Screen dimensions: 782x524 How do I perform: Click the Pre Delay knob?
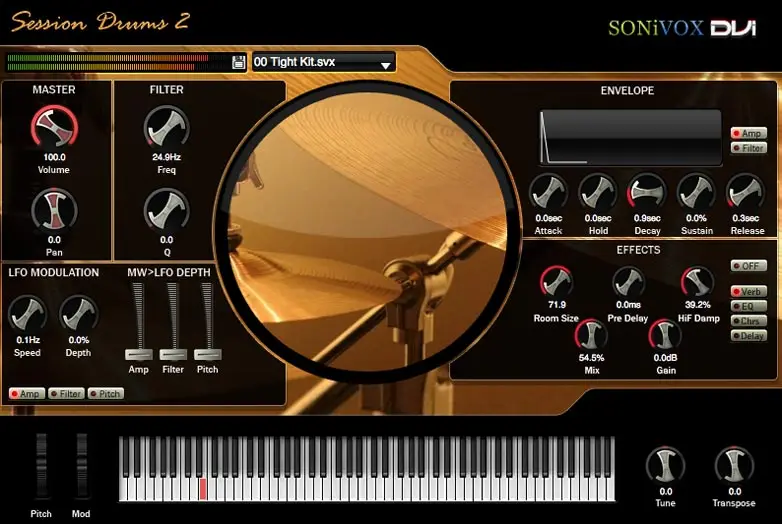[x=628, y=282]
